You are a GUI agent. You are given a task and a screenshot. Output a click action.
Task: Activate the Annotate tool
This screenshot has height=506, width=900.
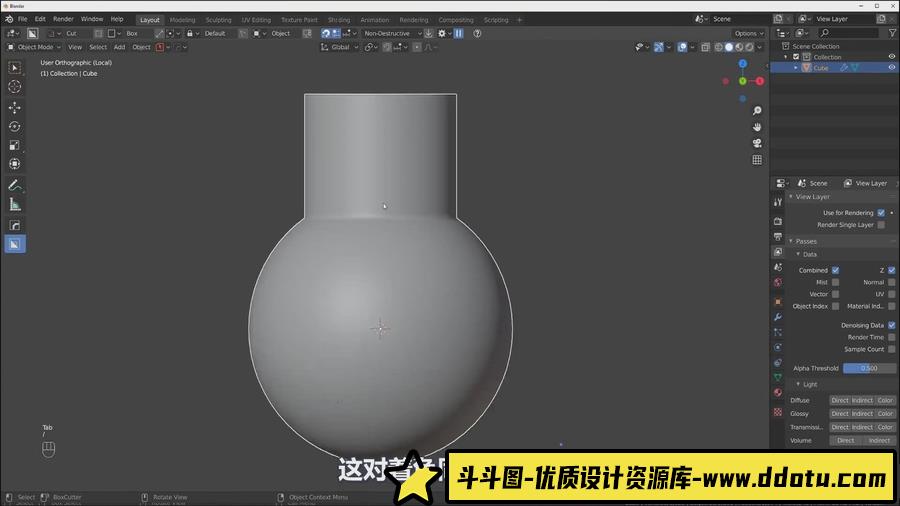[15, 185]
